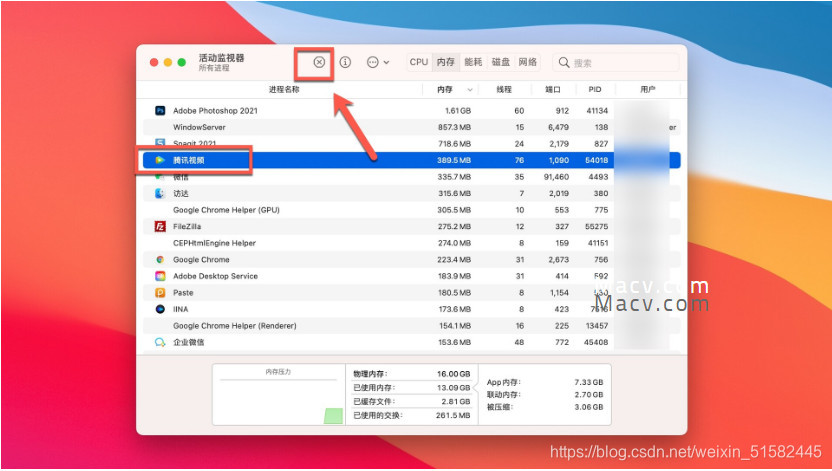The width and height of the screenshot is (832, 471).
Task: Click the FileZilla app icon
Action: (x=160, y=226)
